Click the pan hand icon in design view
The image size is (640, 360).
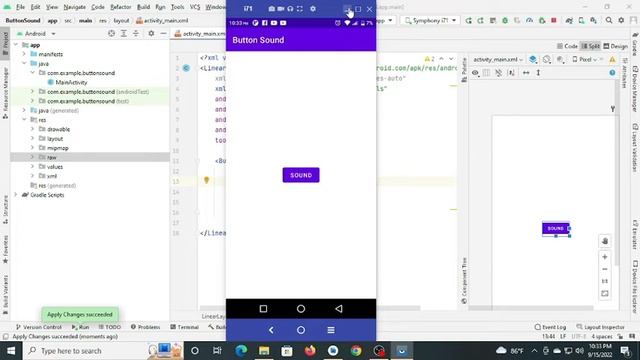(x=605, y=241)
